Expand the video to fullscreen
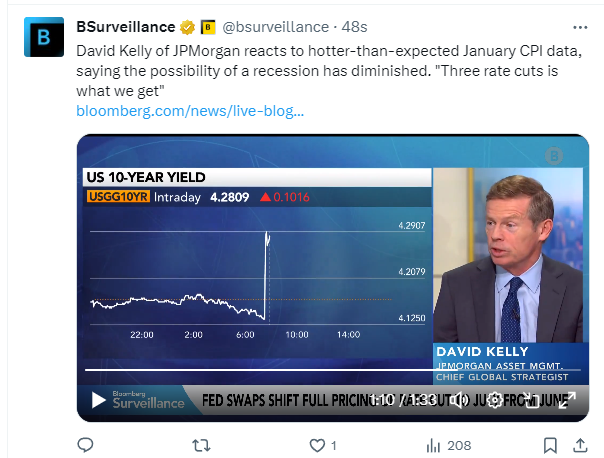Viewport: 604px width, 458px height. tap(566, 400)
